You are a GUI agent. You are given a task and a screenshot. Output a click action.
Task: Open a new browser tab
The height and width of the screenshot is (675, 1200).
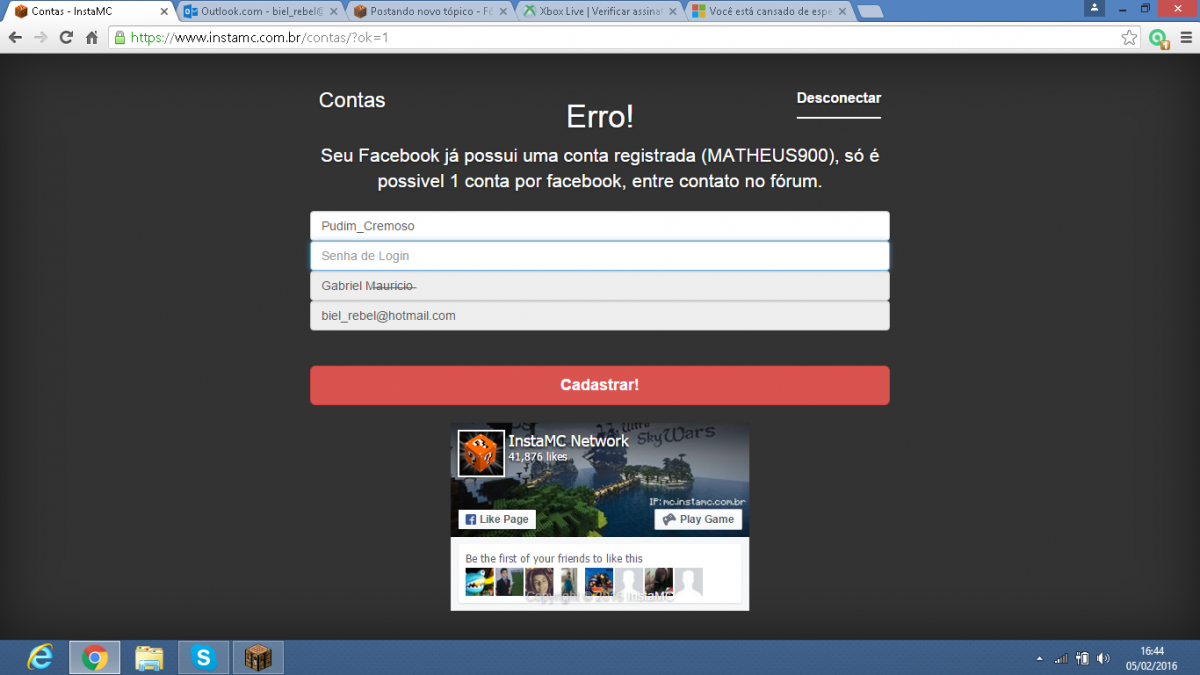tap(870, 12)
